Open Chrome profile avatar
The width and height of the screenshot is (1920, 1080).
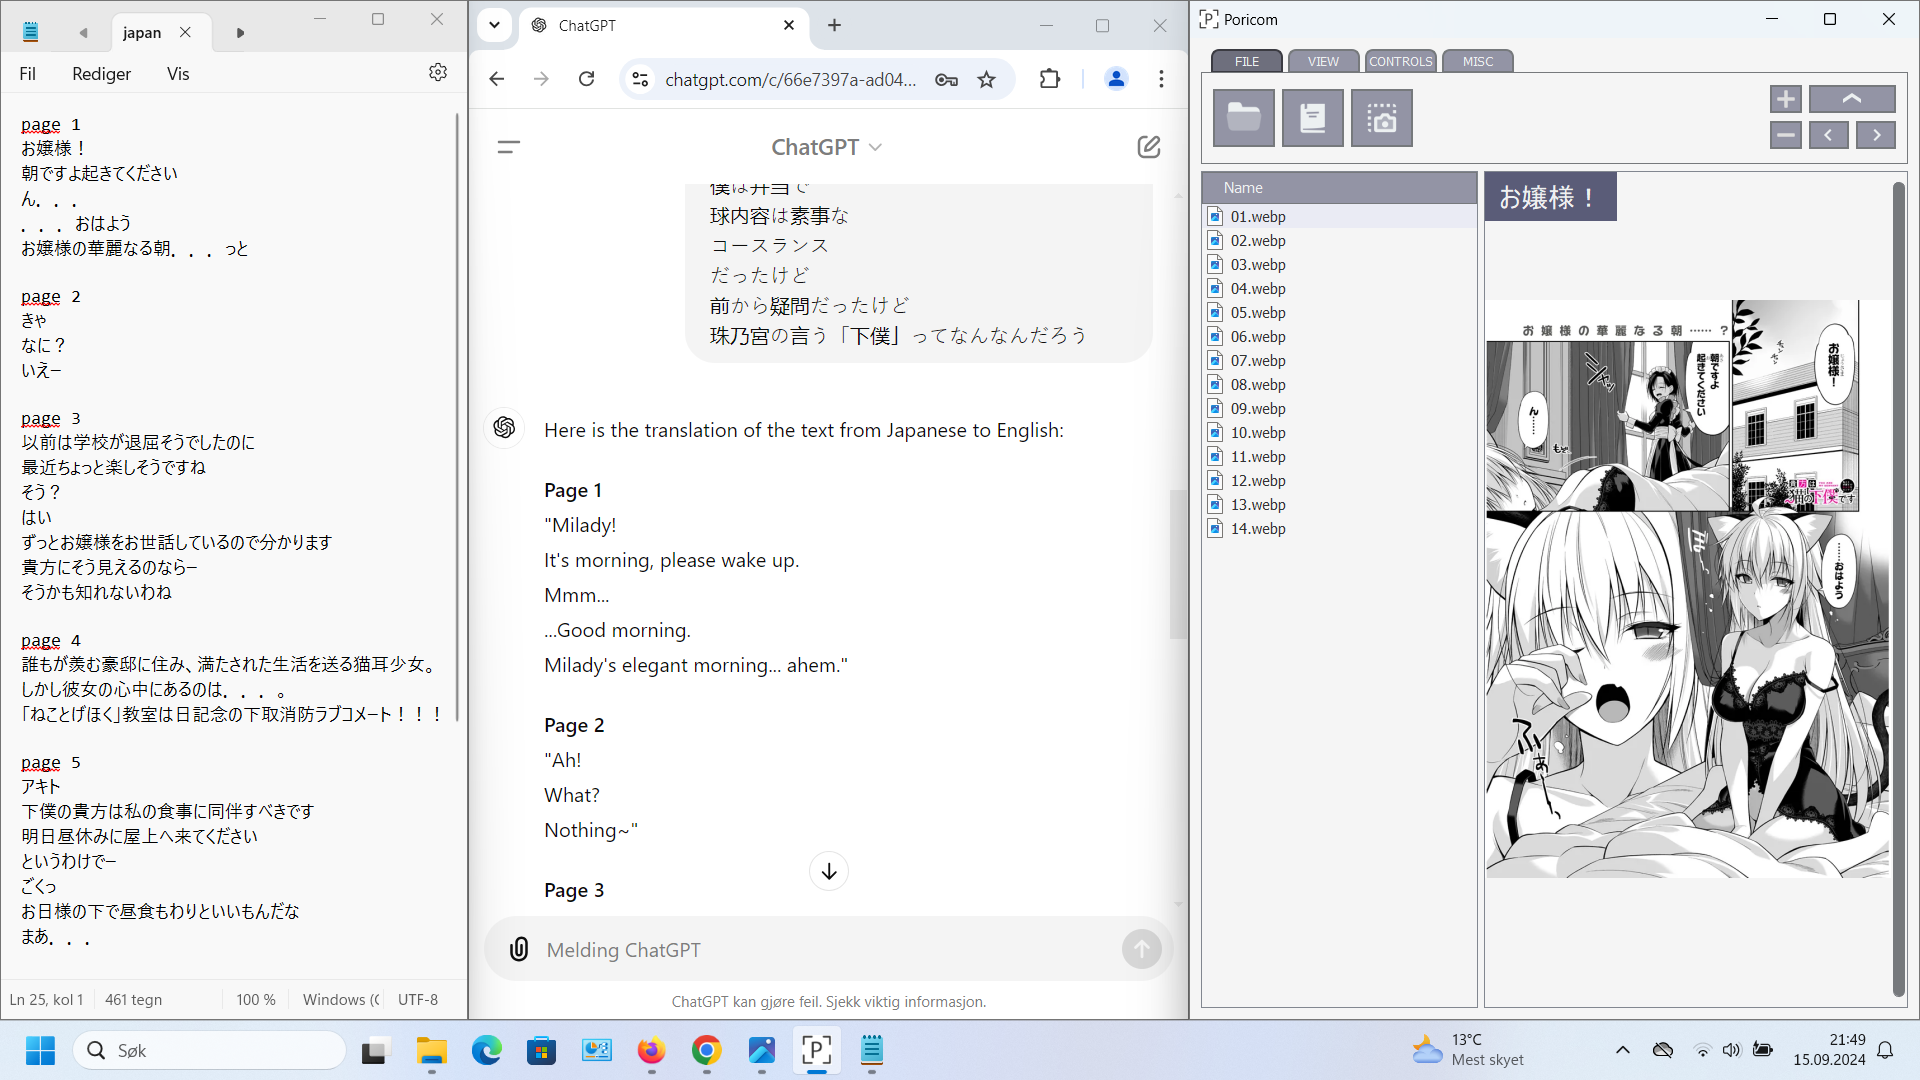coord(1116,79)
